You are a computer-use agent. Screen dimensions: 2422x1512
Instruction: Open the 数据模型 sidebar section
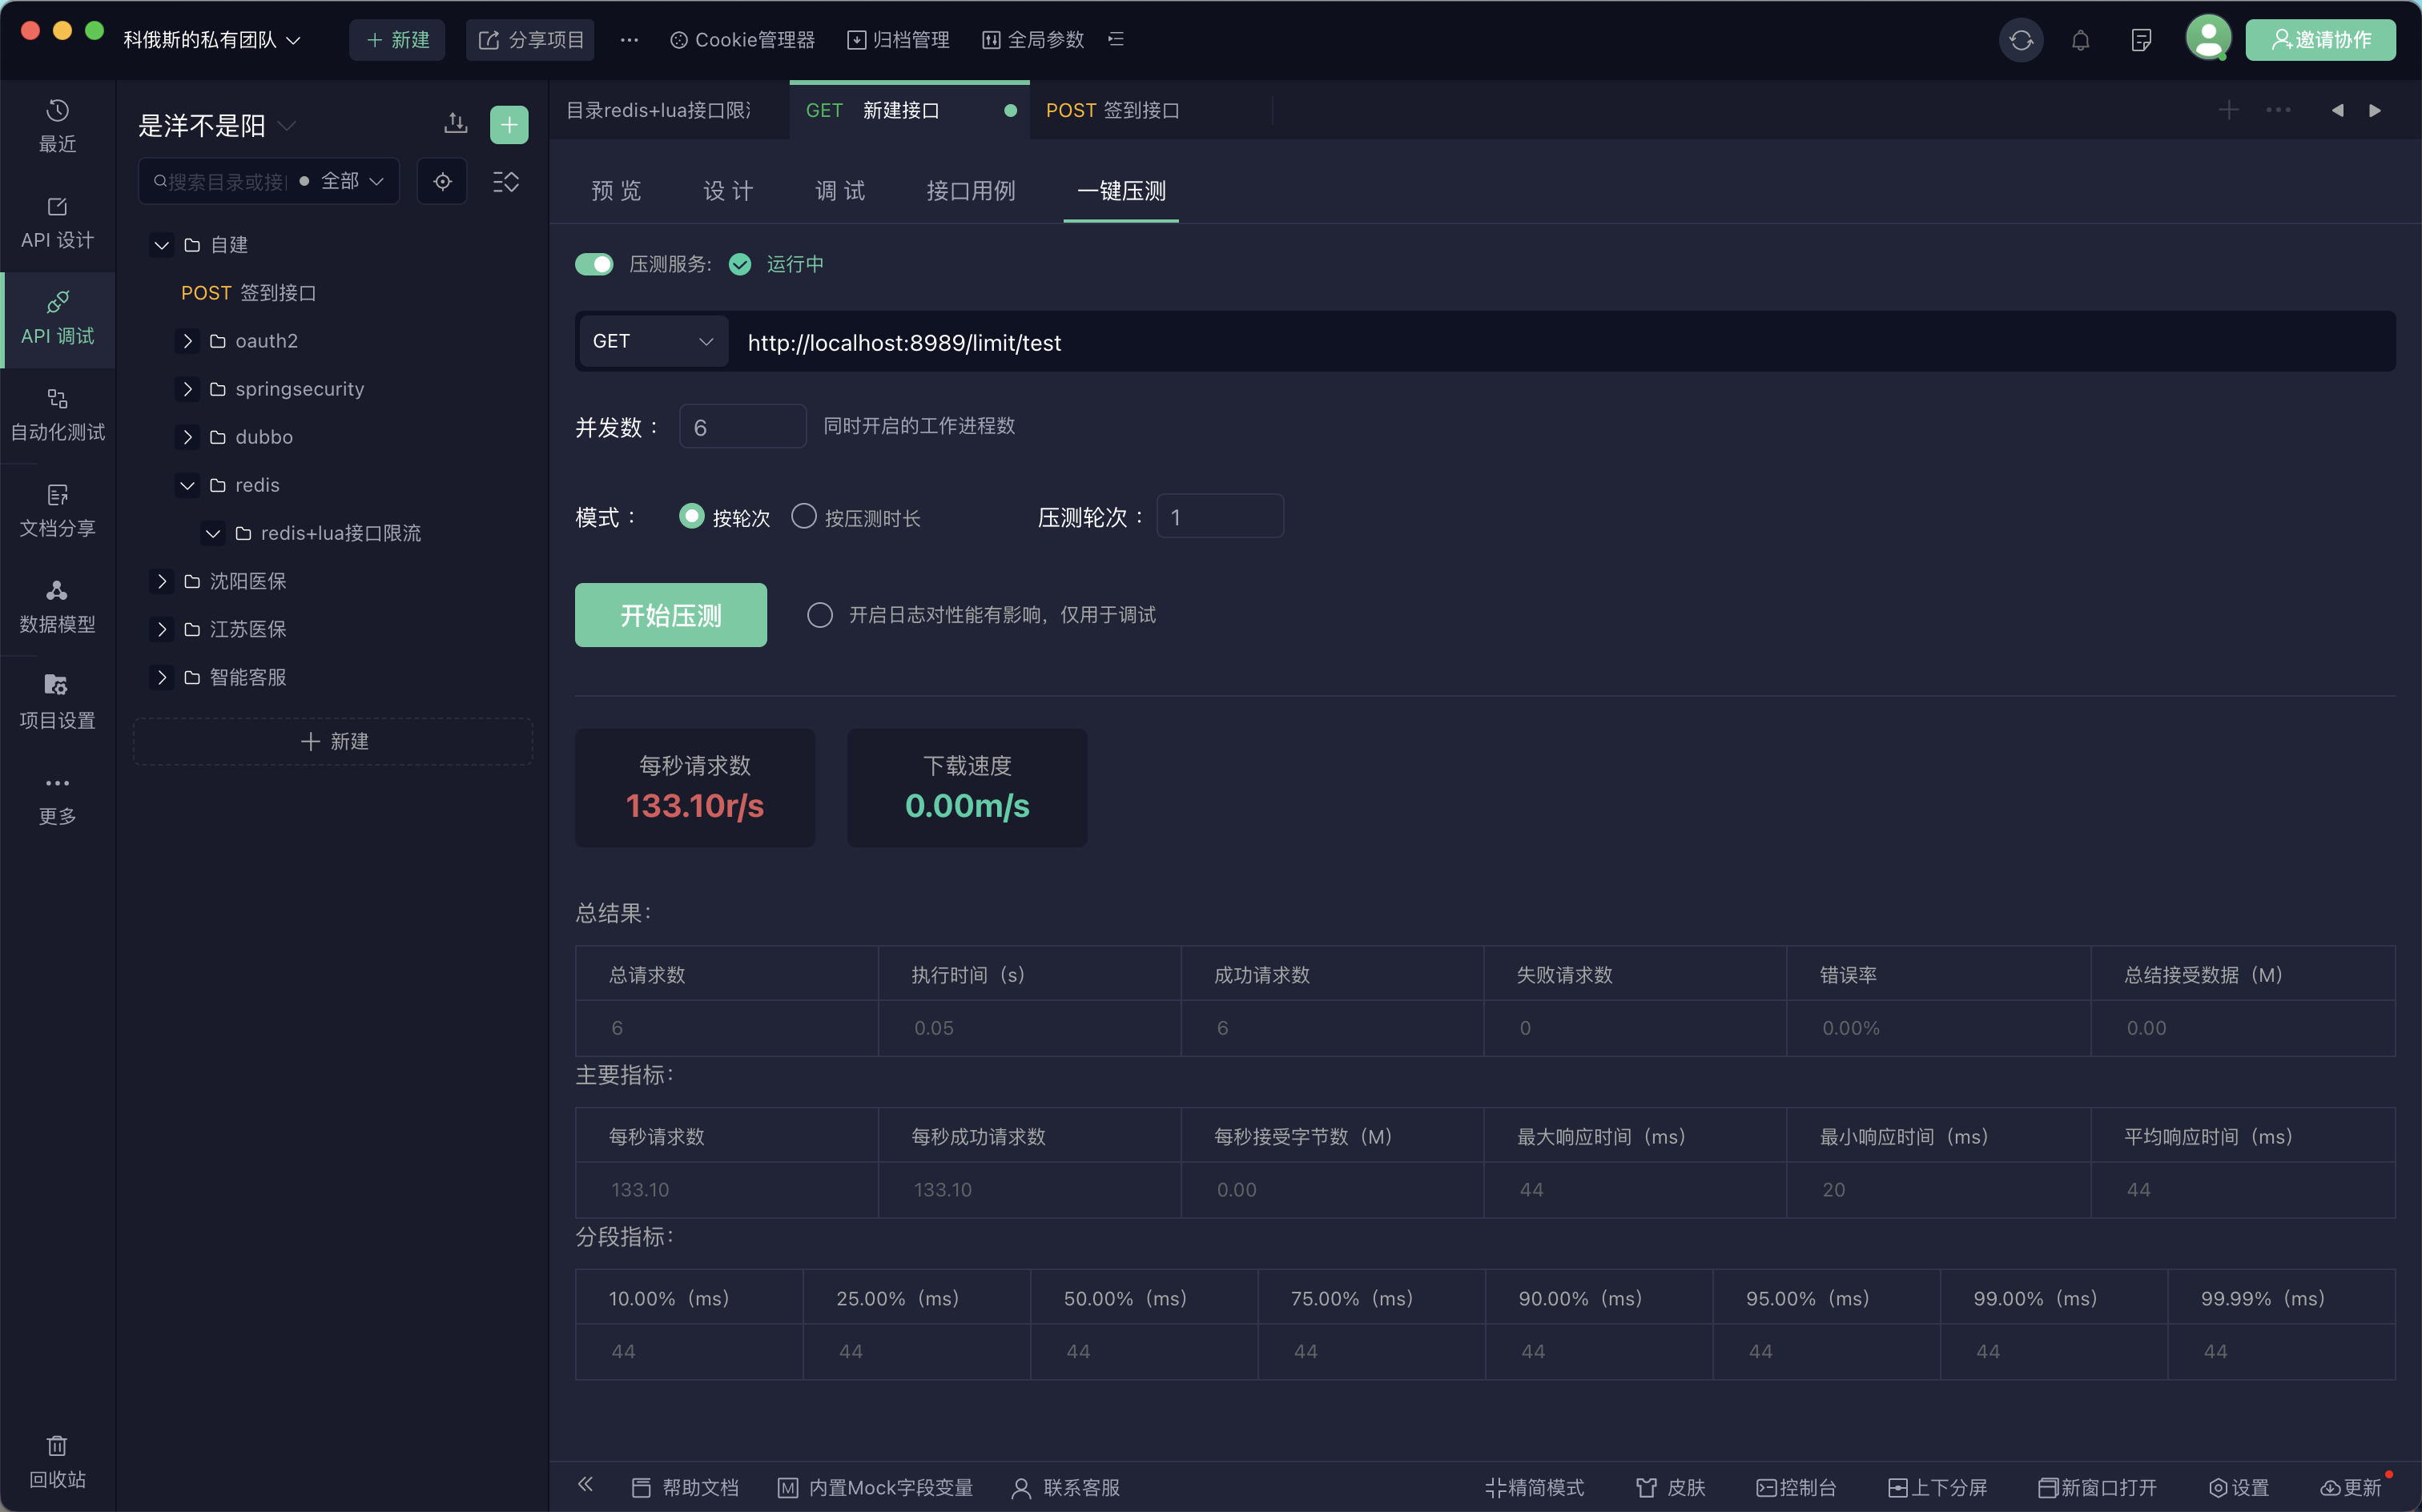[57, 606]
